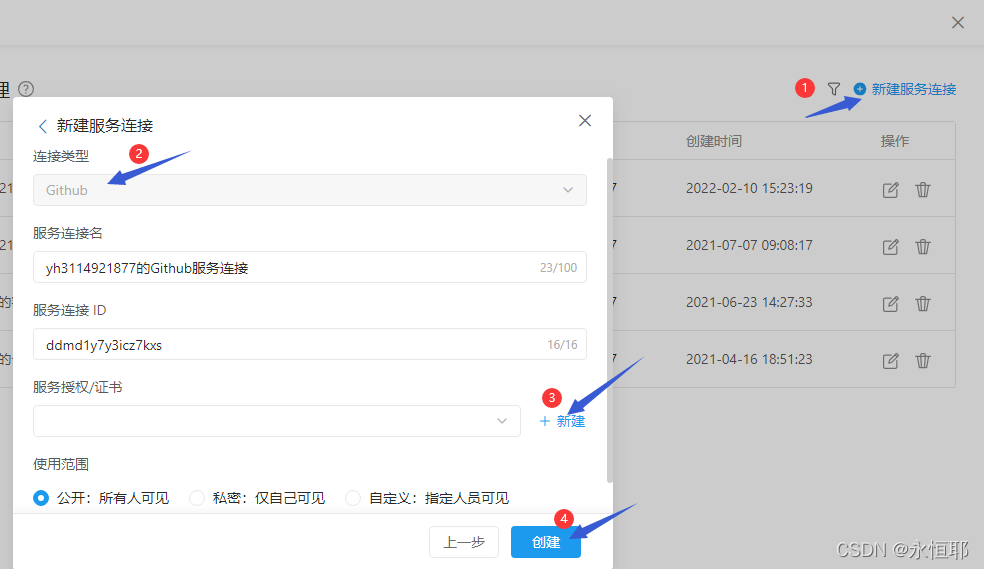Open the 连接类型 Github dropdown
Viewport: 984px width, 569px height.
point(310,190)
